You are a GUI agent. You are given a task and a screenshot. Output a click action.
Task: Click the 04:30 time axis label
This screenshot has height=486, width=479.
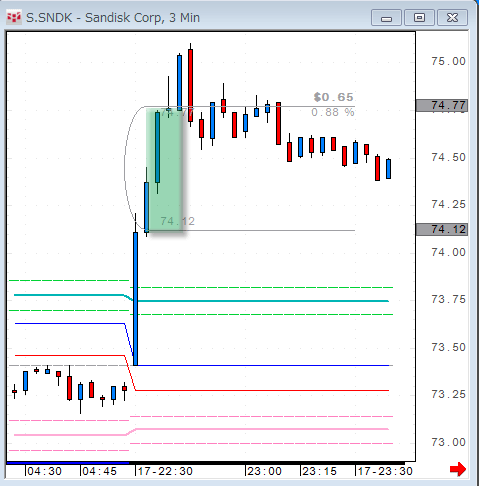44,471
